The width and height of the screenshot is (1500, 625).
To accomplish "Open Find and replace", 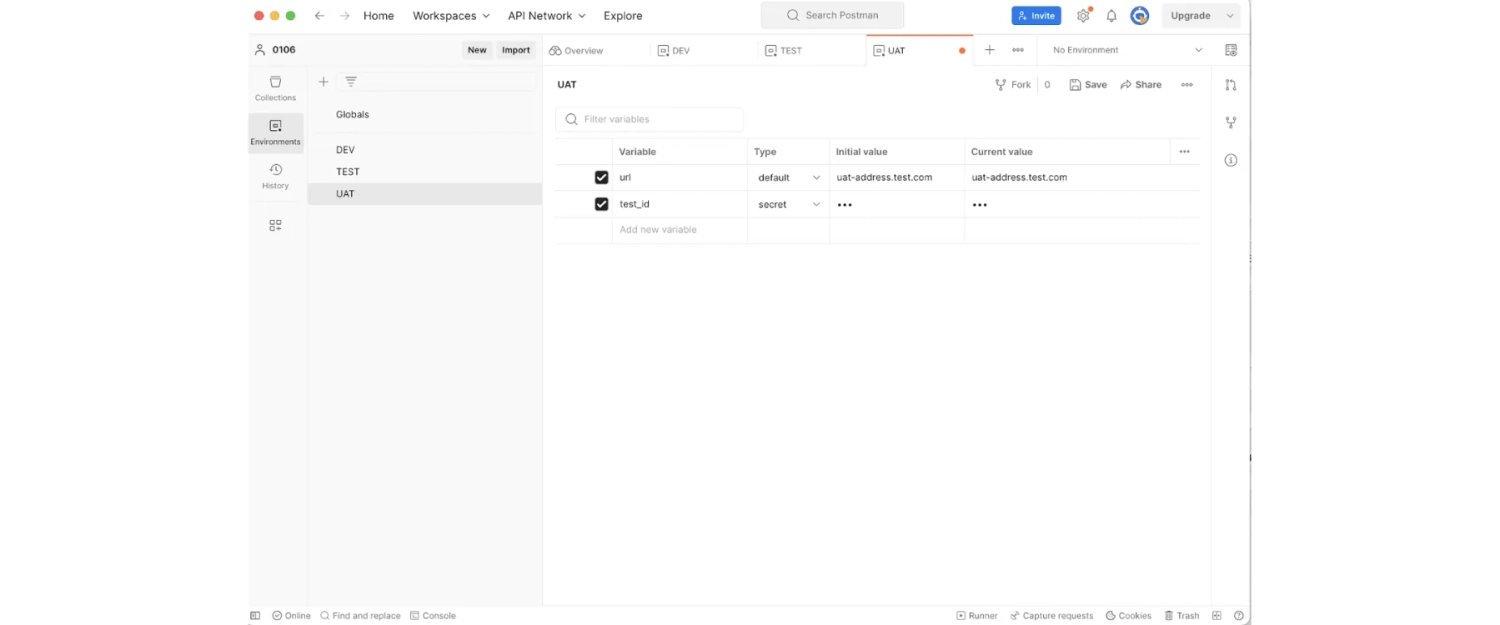I will pos(360,616).
